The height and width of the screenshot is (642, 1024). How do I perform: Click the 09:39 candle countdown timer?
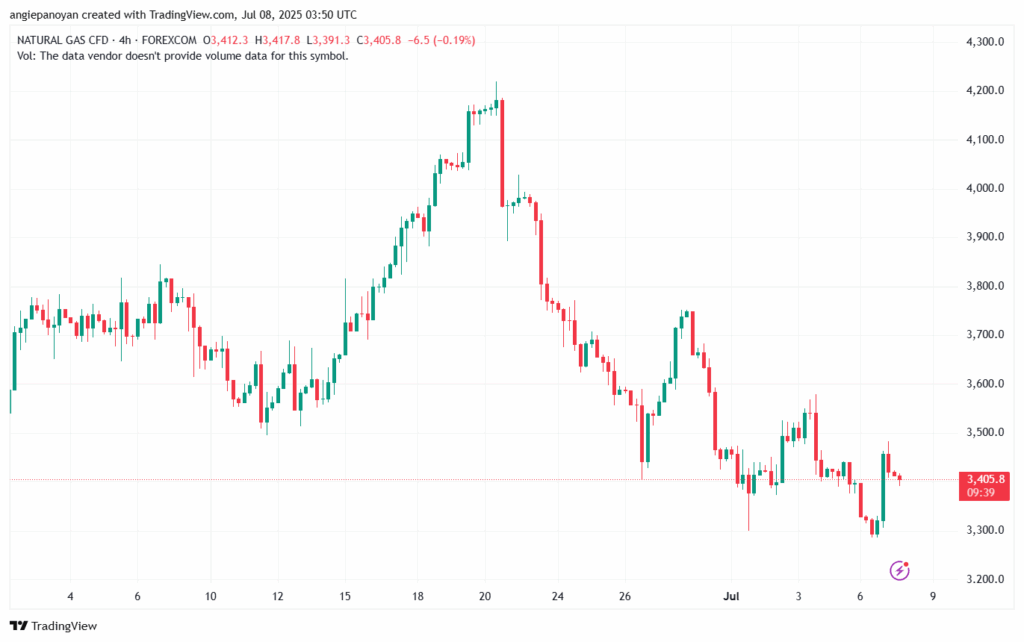tap(980, 492)
